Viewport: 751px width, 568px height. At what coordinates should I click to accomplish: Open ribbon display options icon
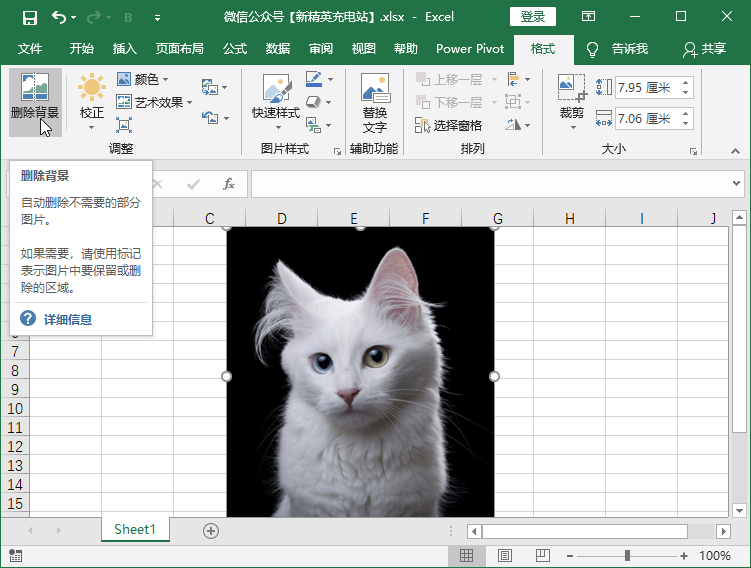coord(588,17)
